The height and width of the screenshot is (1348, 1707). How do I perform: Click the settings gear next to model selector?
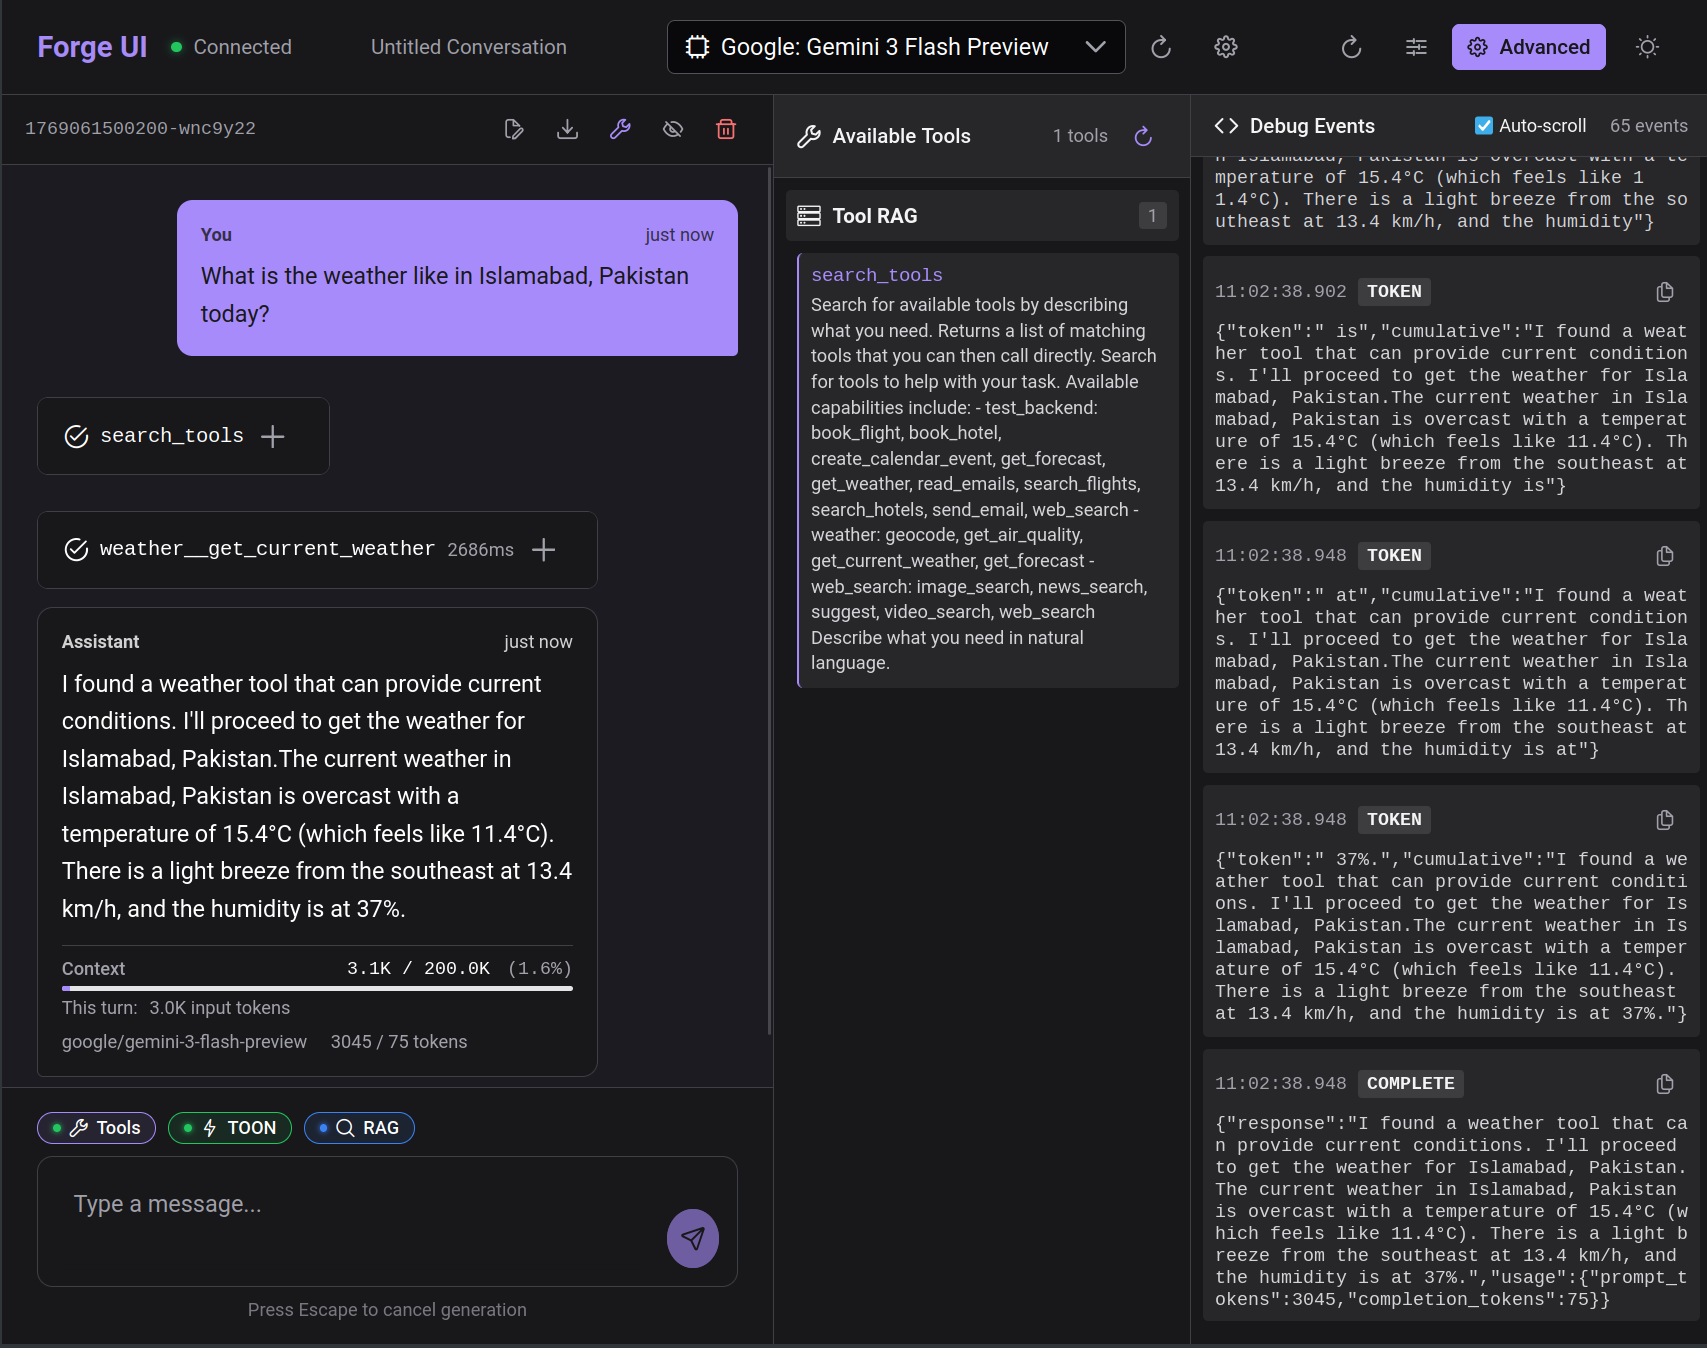tap(1225, 47)
